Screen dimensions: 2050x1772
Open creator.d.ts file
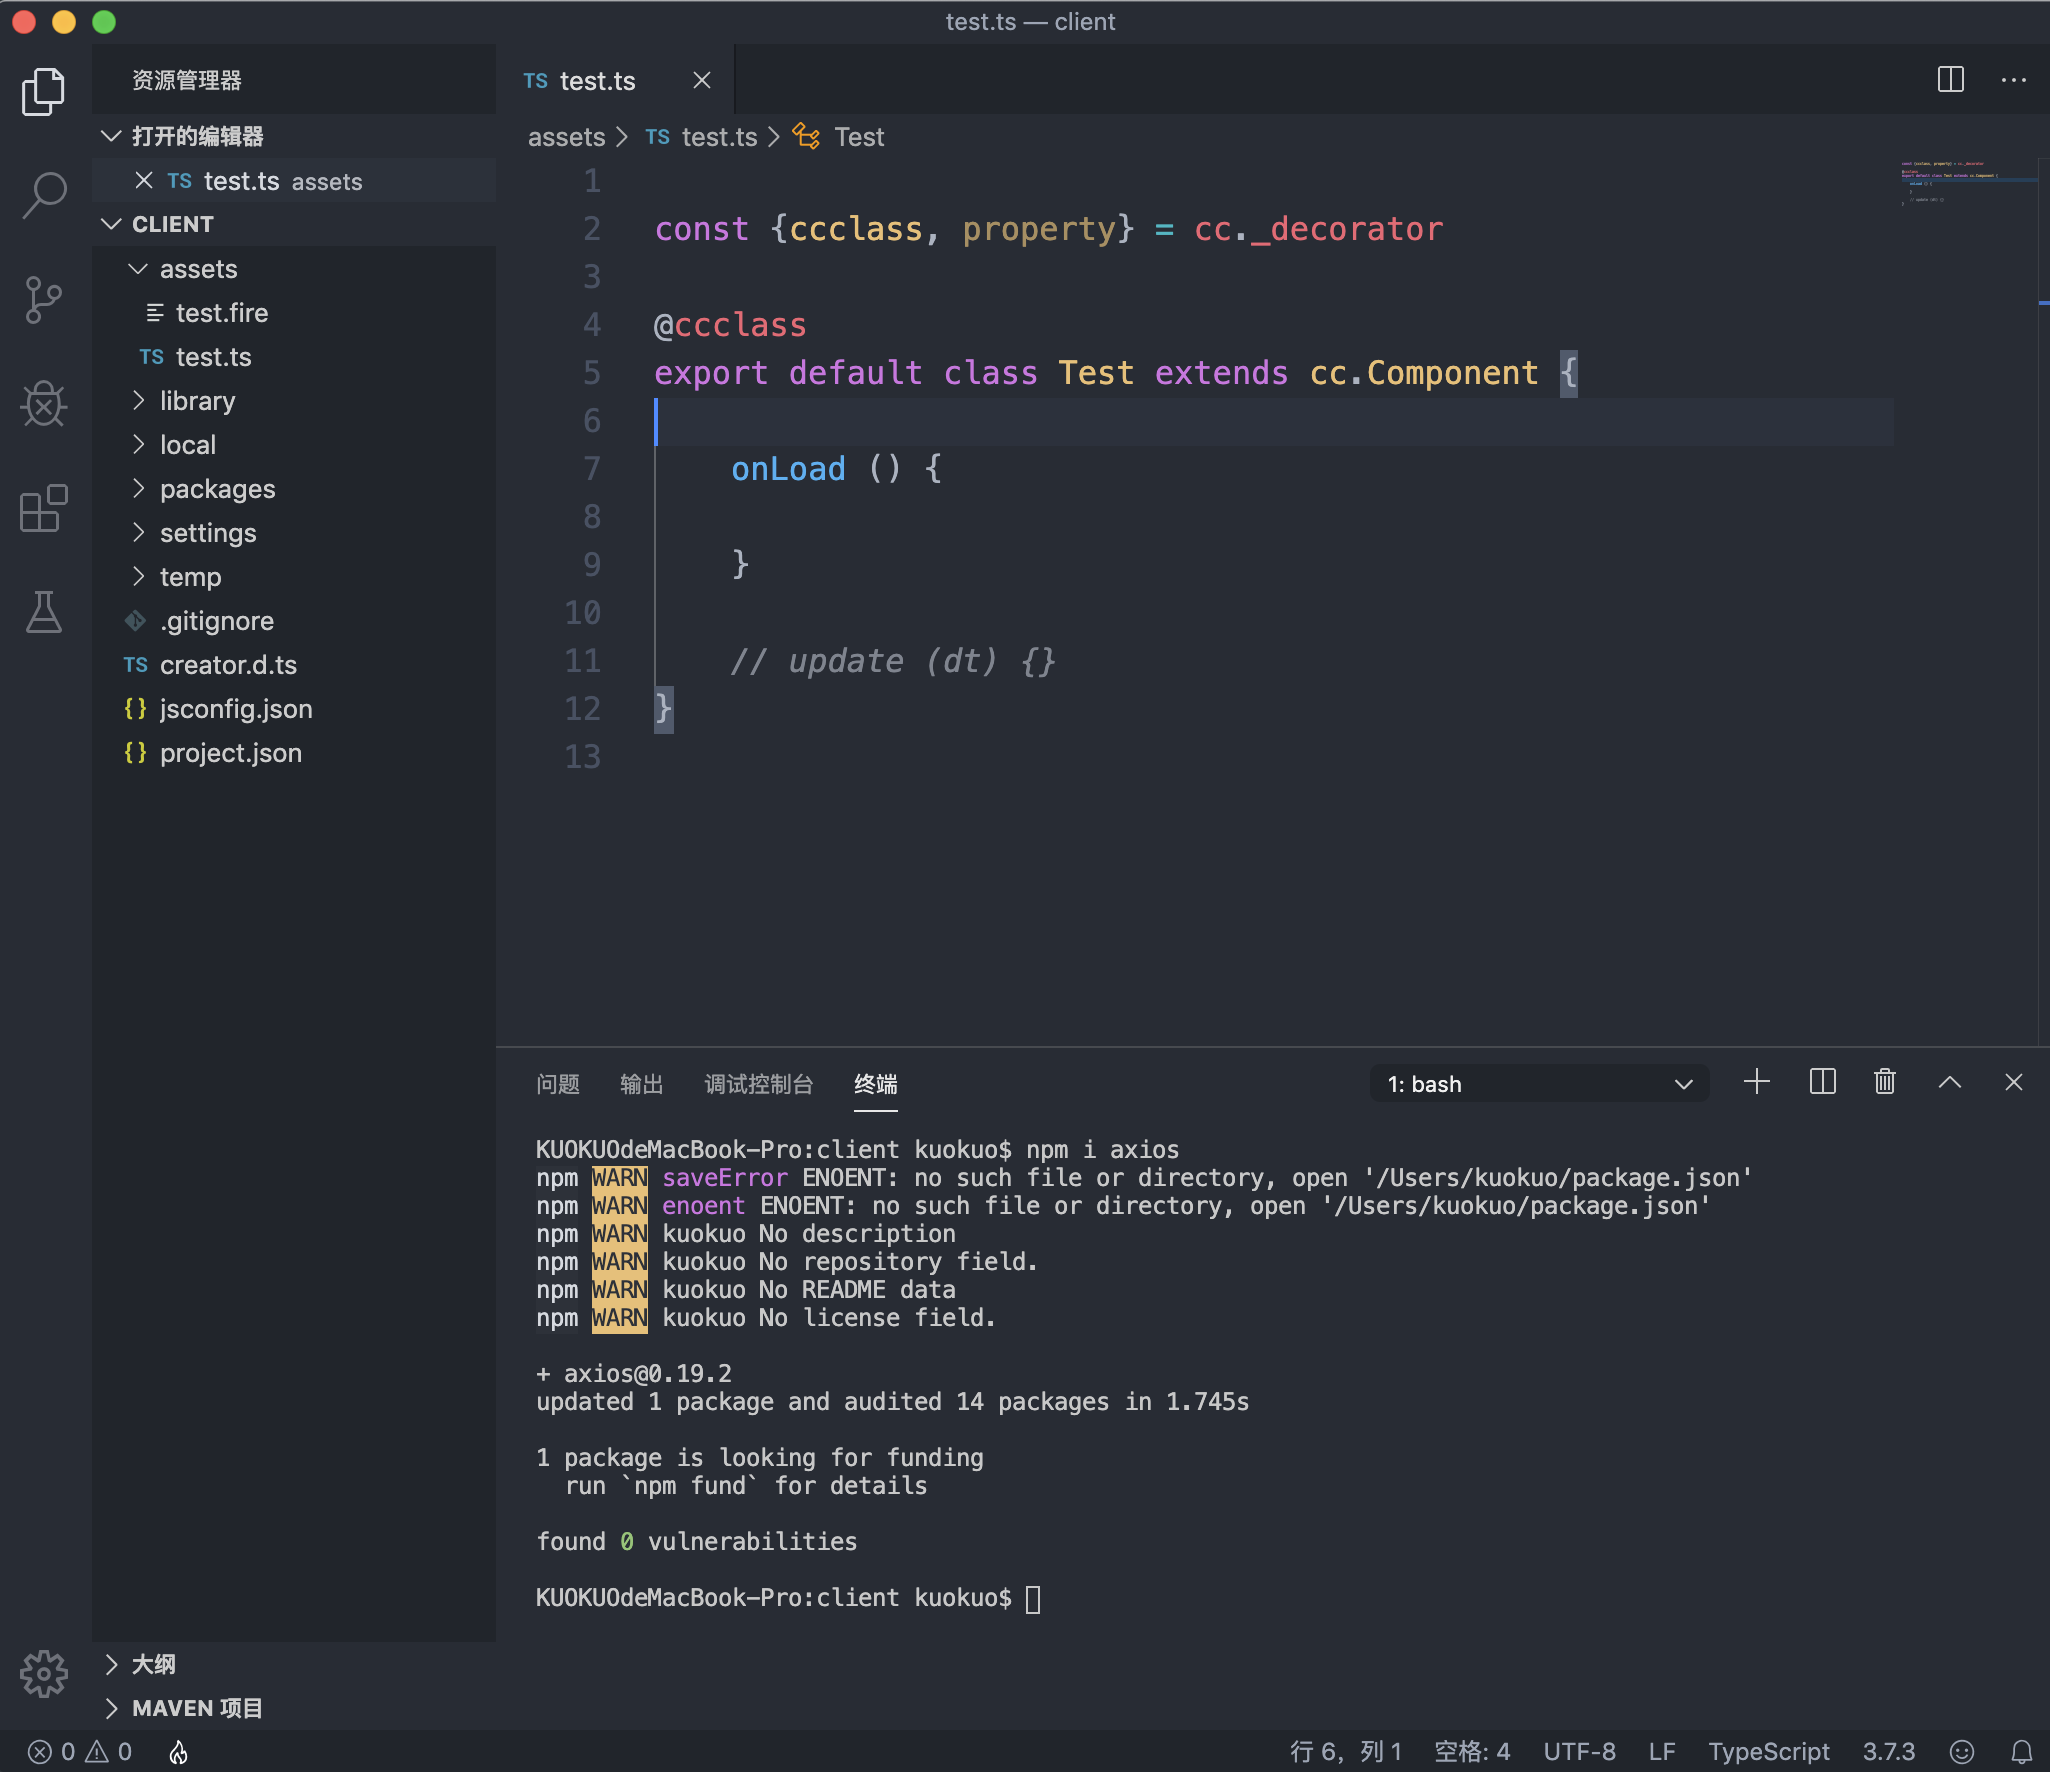tap(294, 665)
